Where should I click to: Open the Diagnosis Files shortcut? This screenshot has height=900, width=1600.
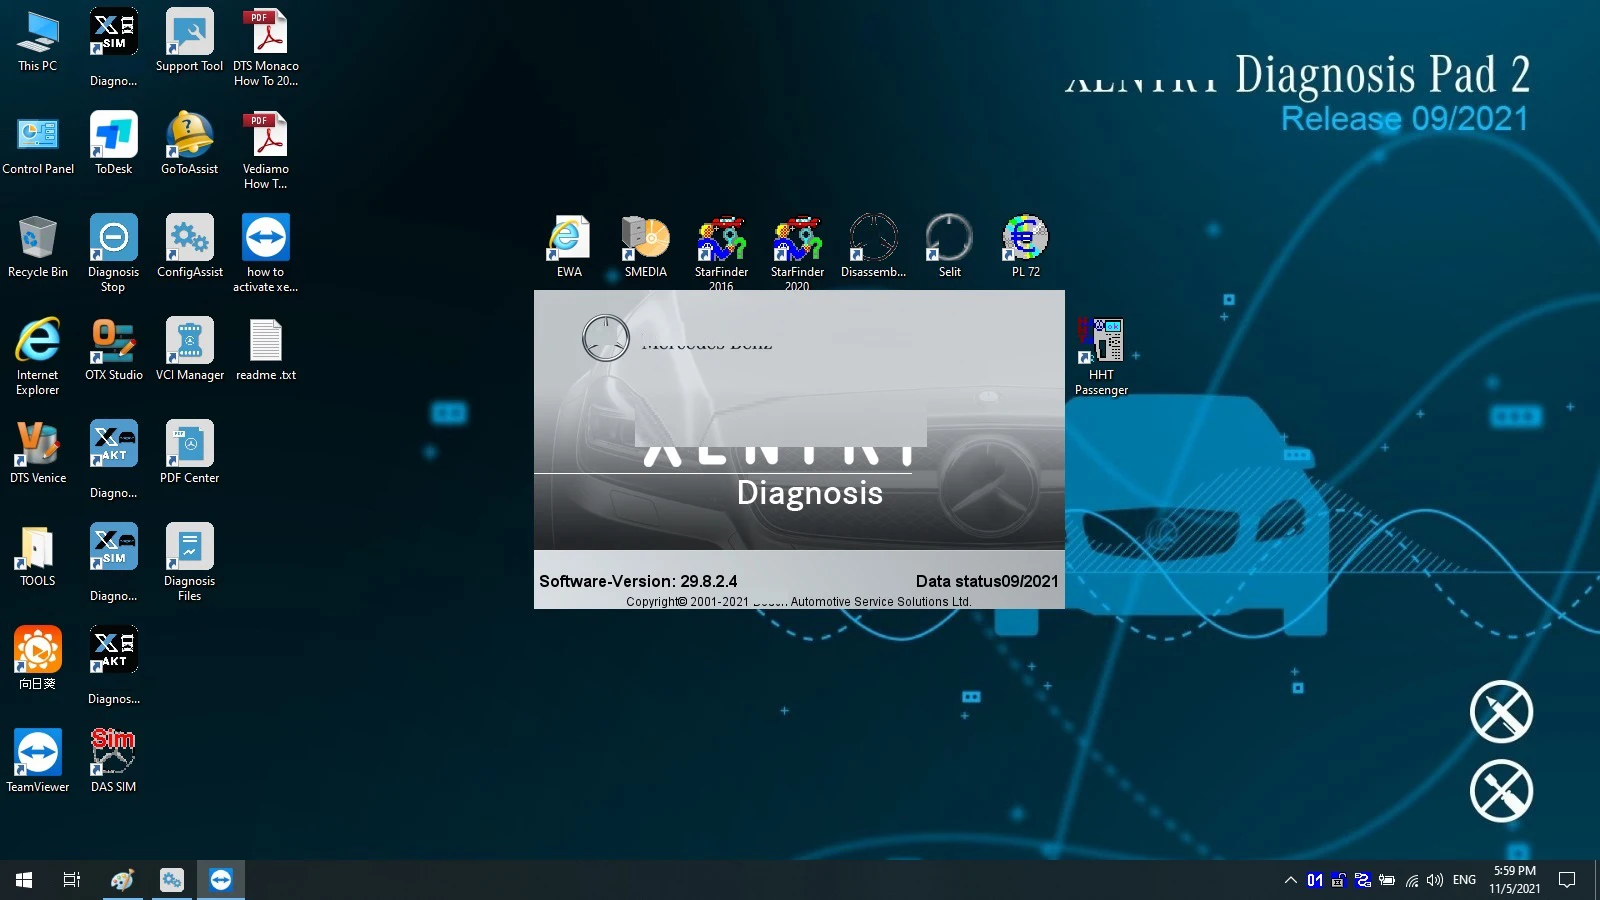pyautogui.click(x=190, y=561)
